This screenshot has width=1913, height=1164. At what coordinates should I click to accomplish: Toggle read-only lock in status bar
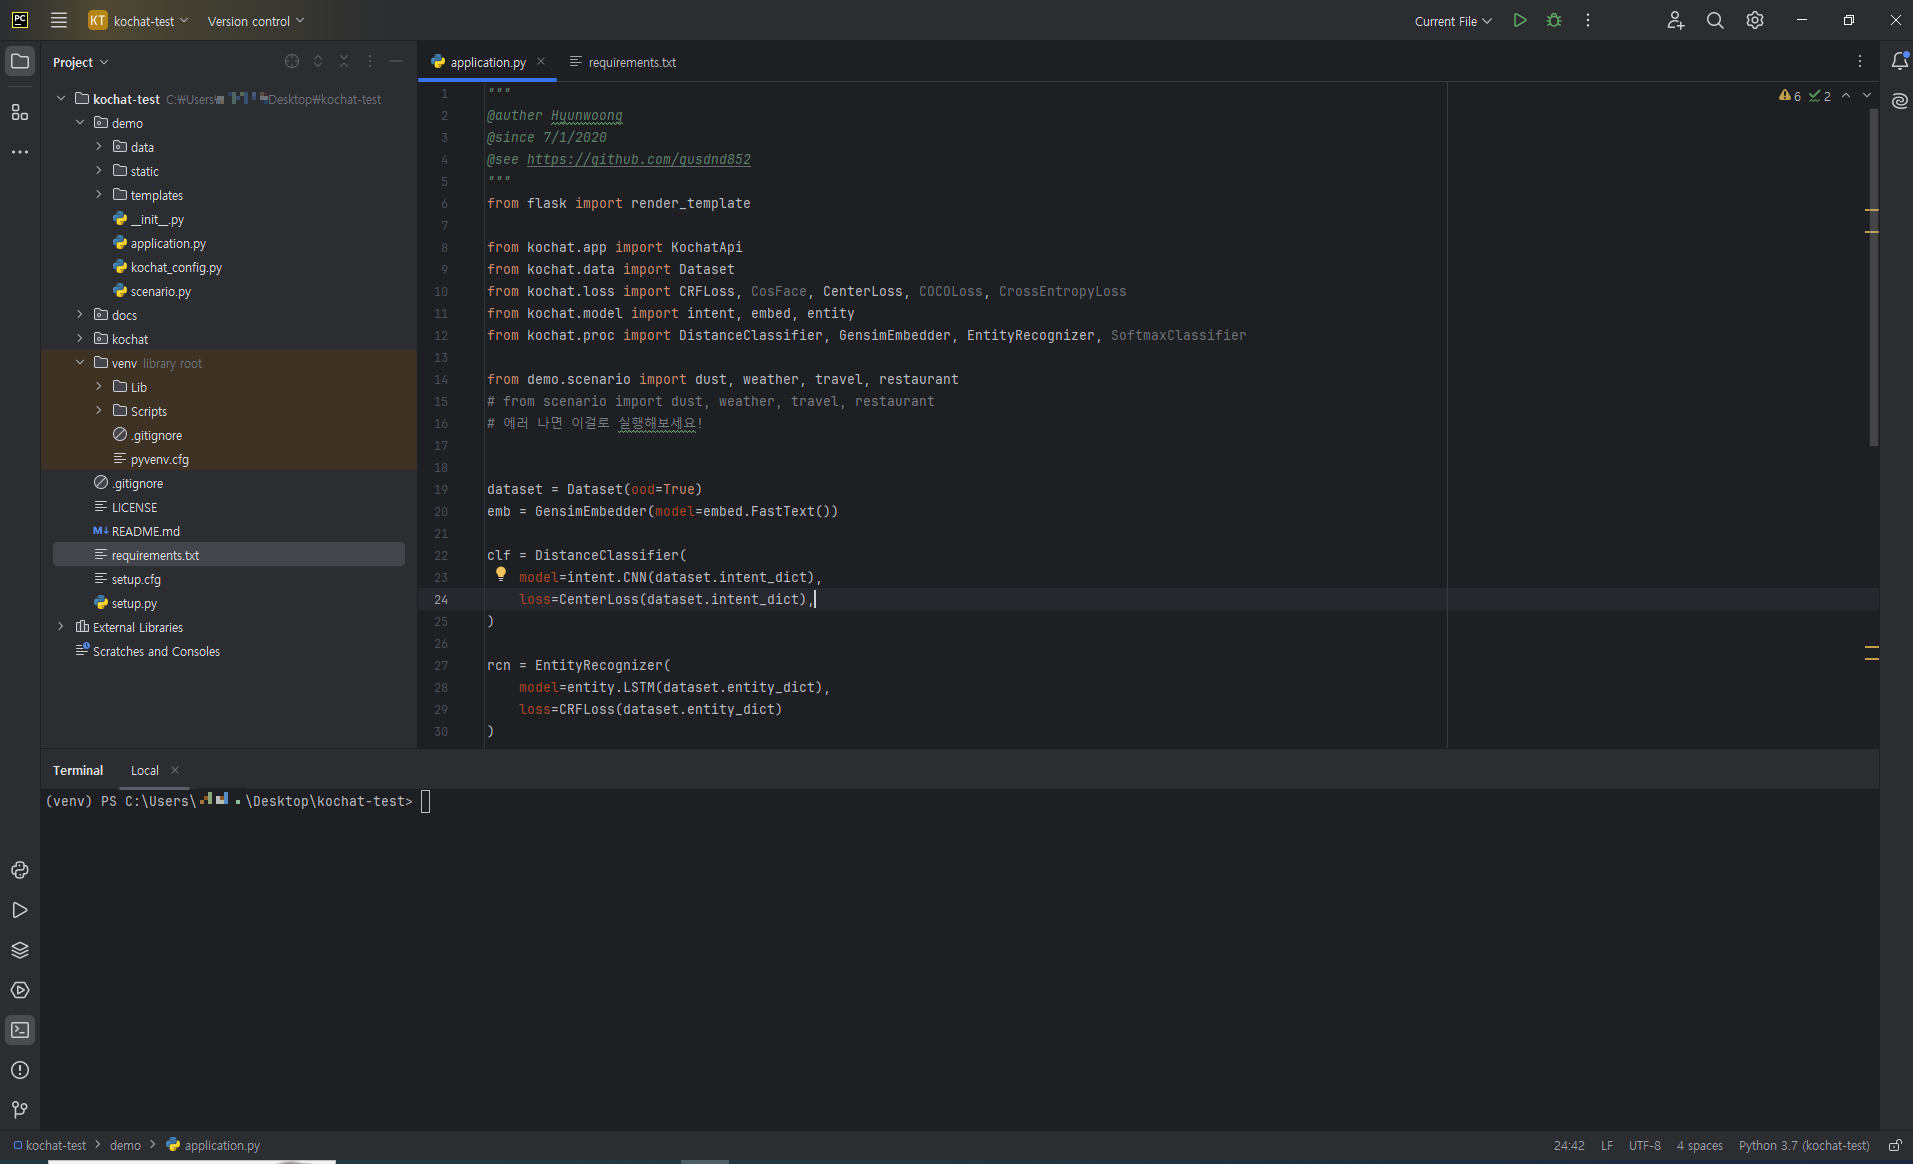(1895, 1146)
